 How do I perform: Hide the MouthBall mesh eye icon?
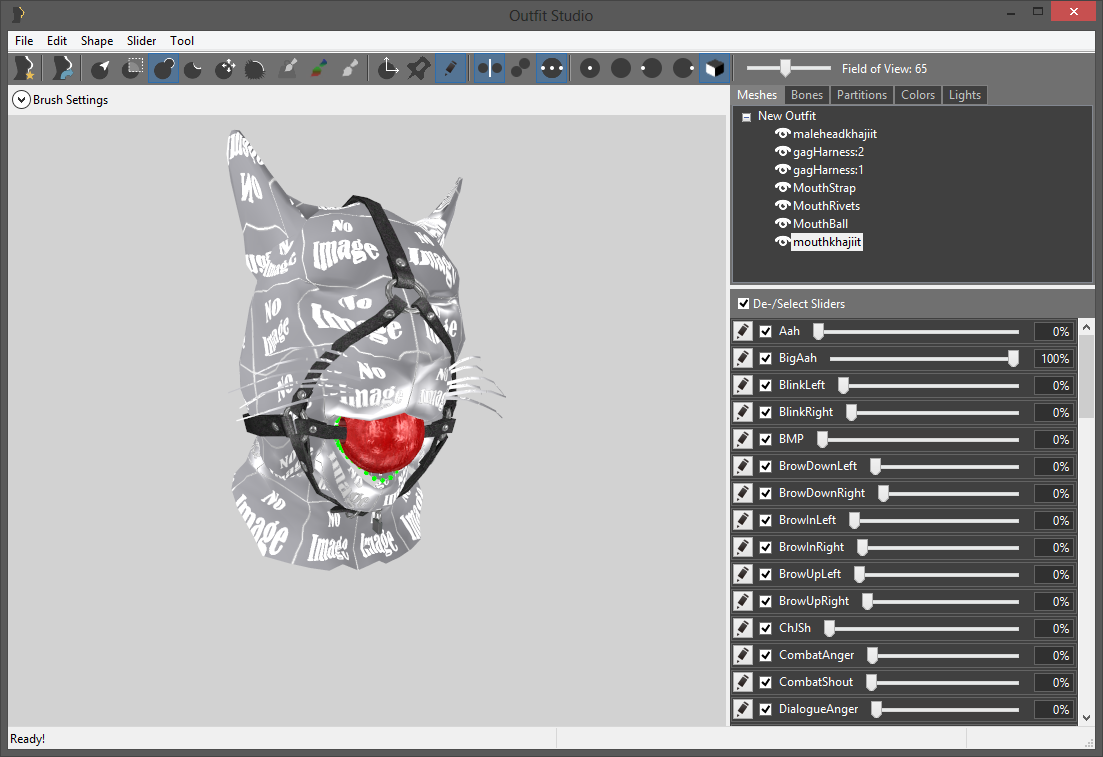(x=782, y=224)
